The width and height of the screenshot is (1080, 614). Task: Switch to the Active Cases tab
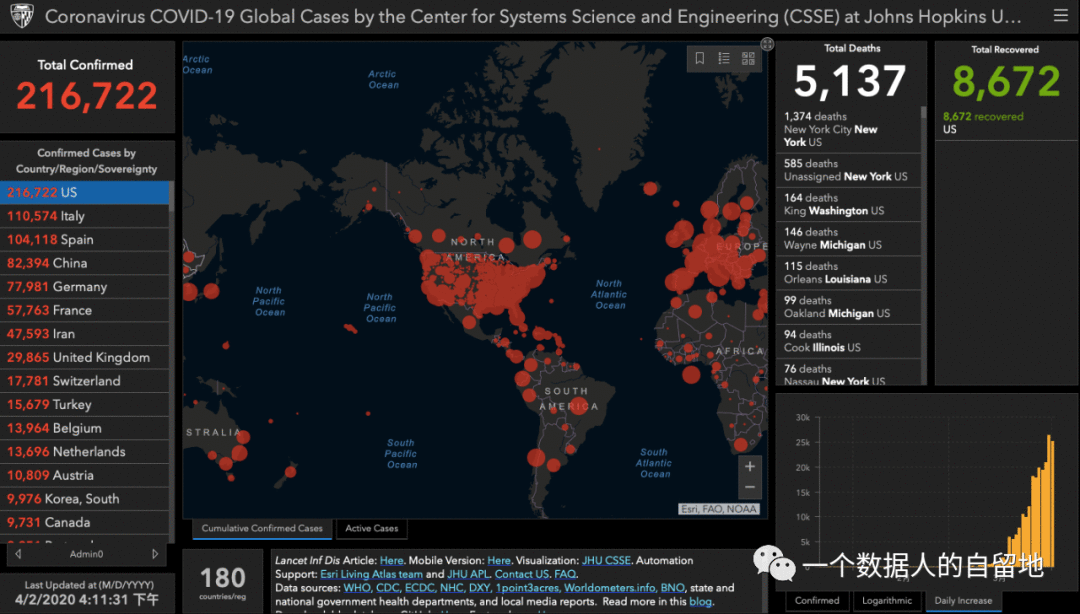coord(372,529)
